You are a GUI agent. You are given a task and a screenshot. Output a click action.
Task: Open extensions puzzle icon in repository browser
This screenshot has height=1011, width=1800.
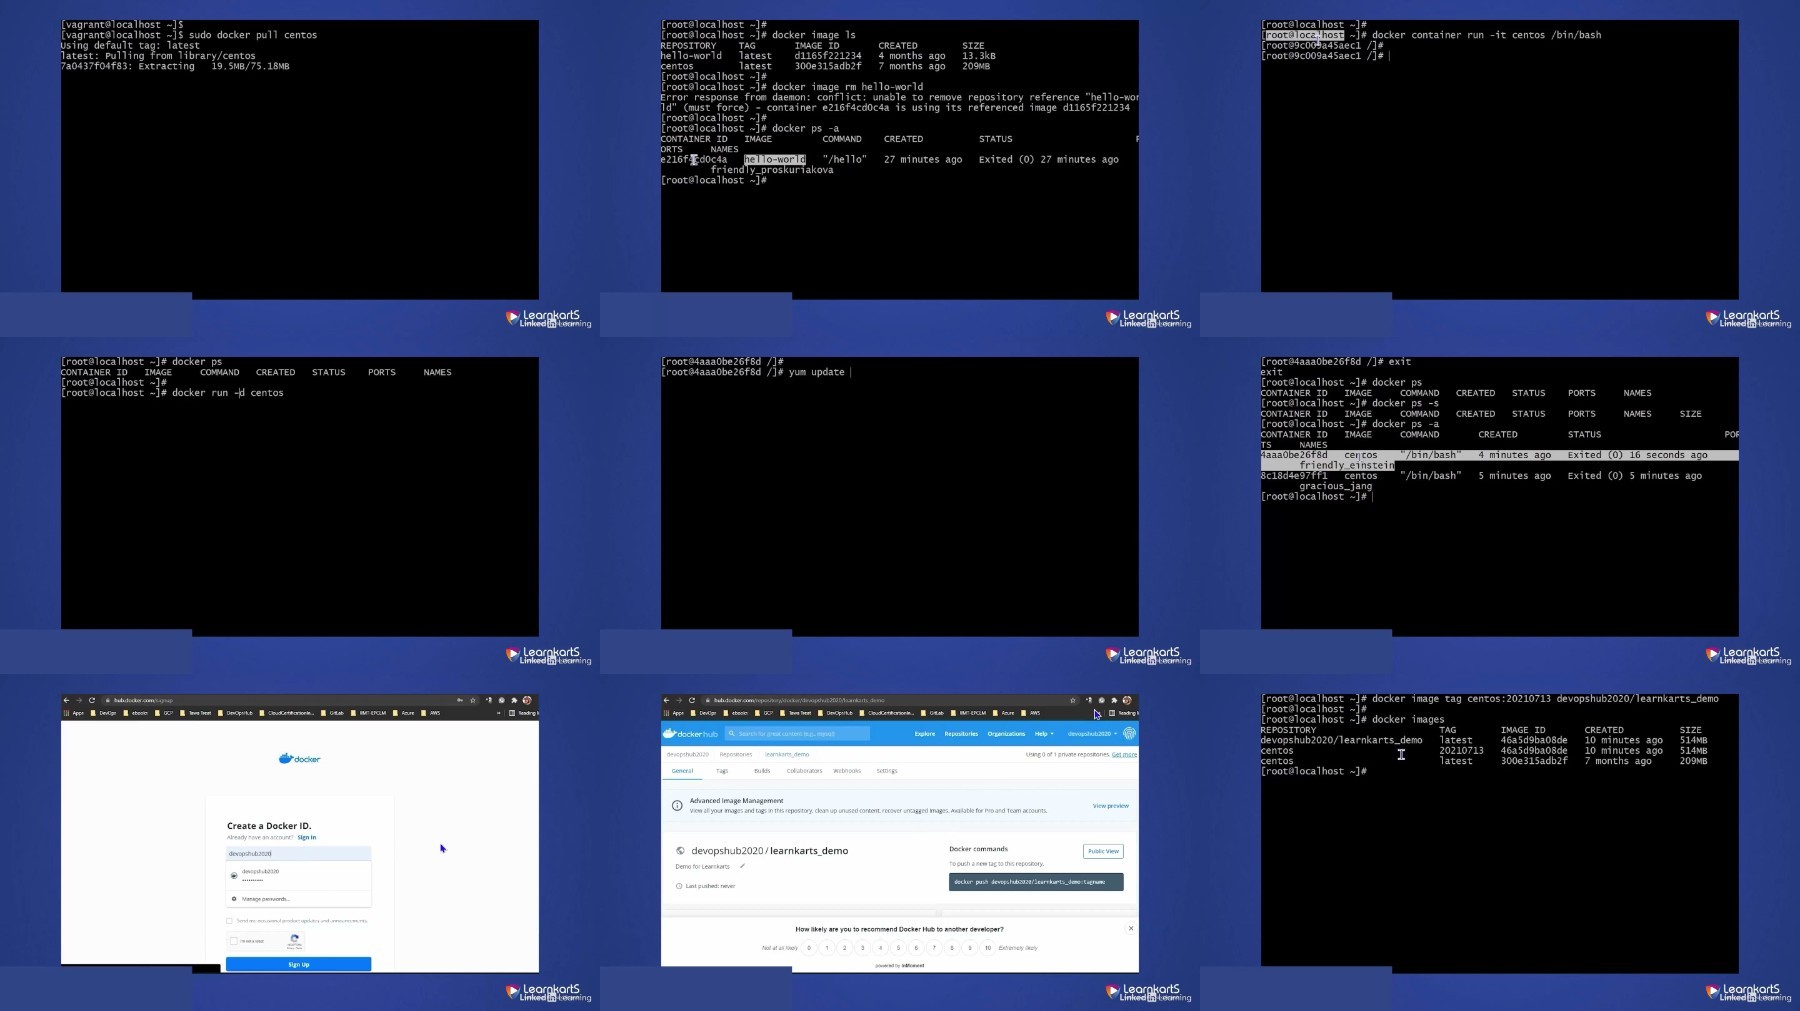1114,700
